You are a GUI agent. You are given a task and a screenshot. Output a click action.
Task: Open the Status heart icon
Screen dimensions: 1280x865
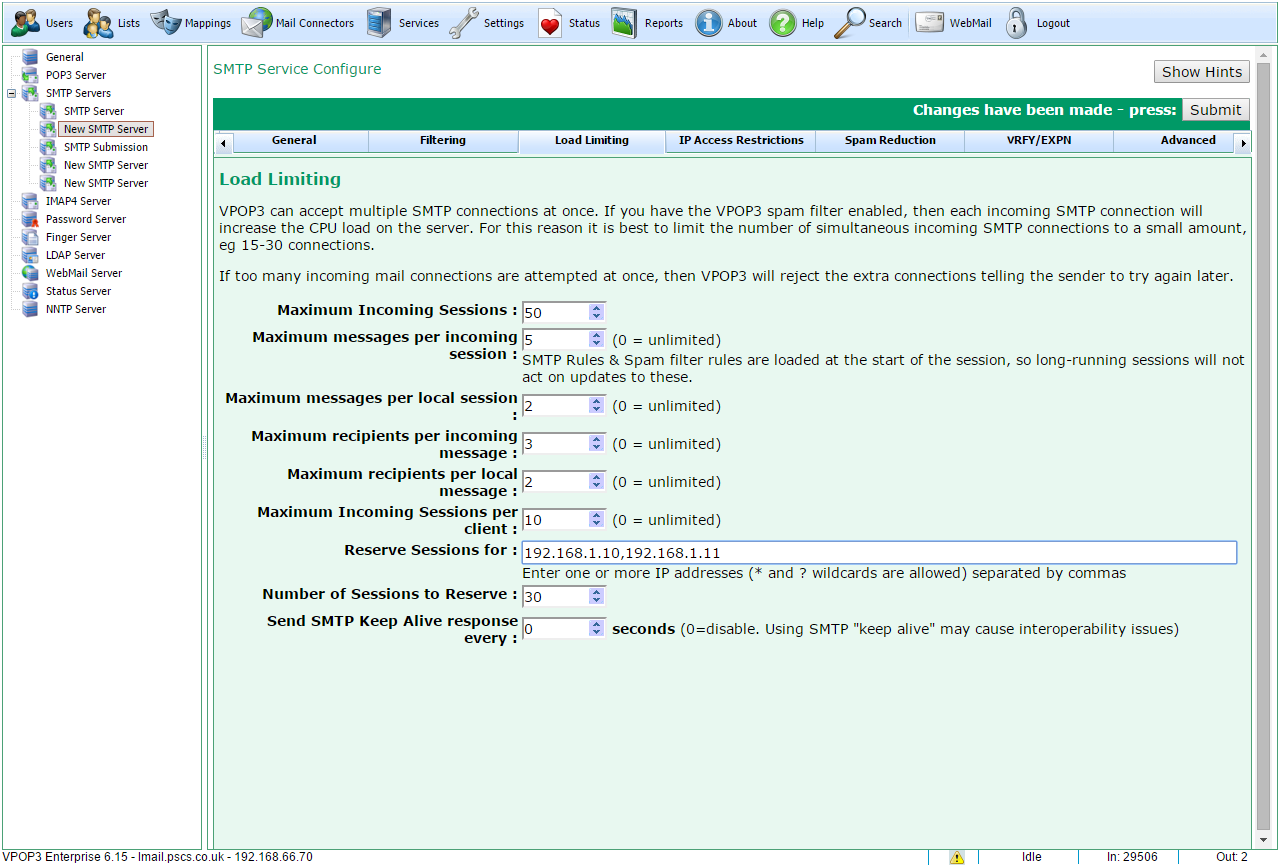tap(550, 22)
